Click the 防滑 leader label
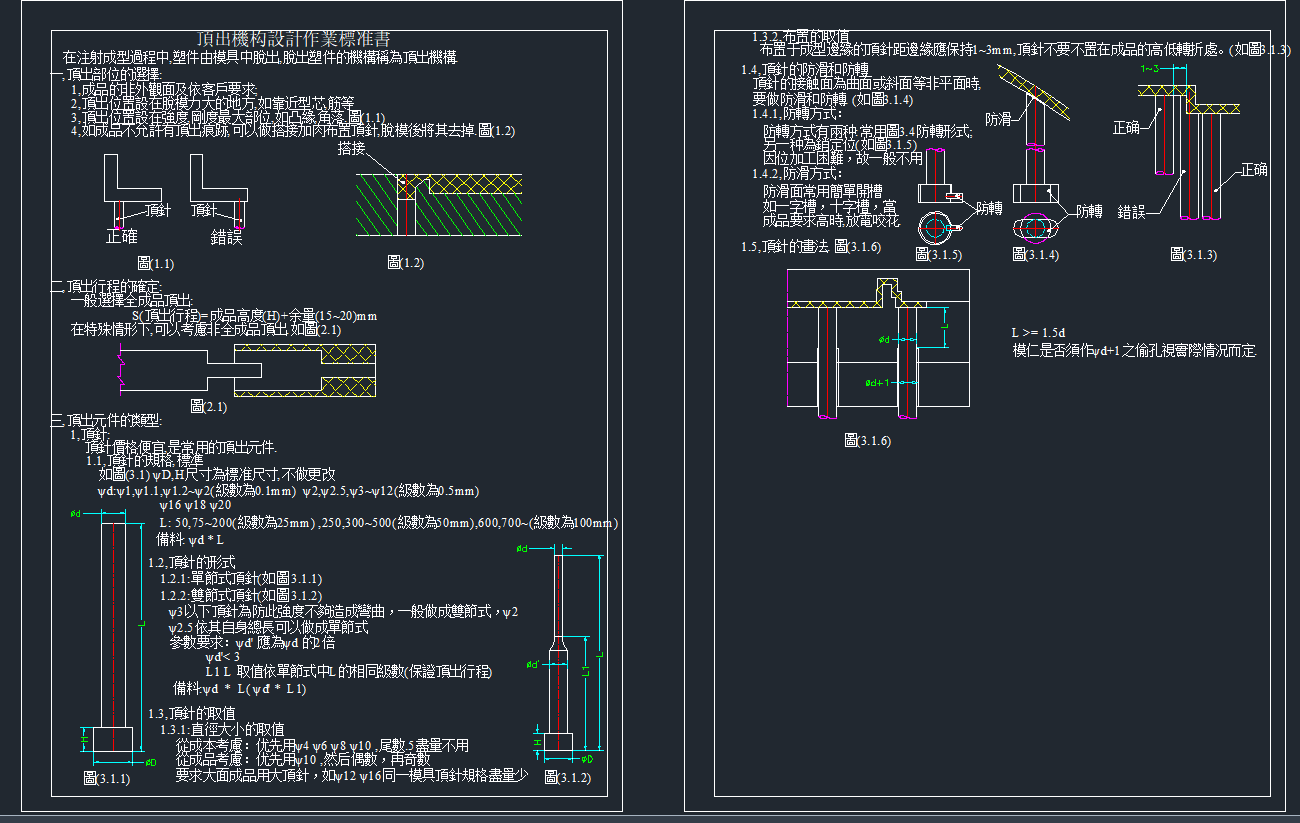 pos(999,120)
